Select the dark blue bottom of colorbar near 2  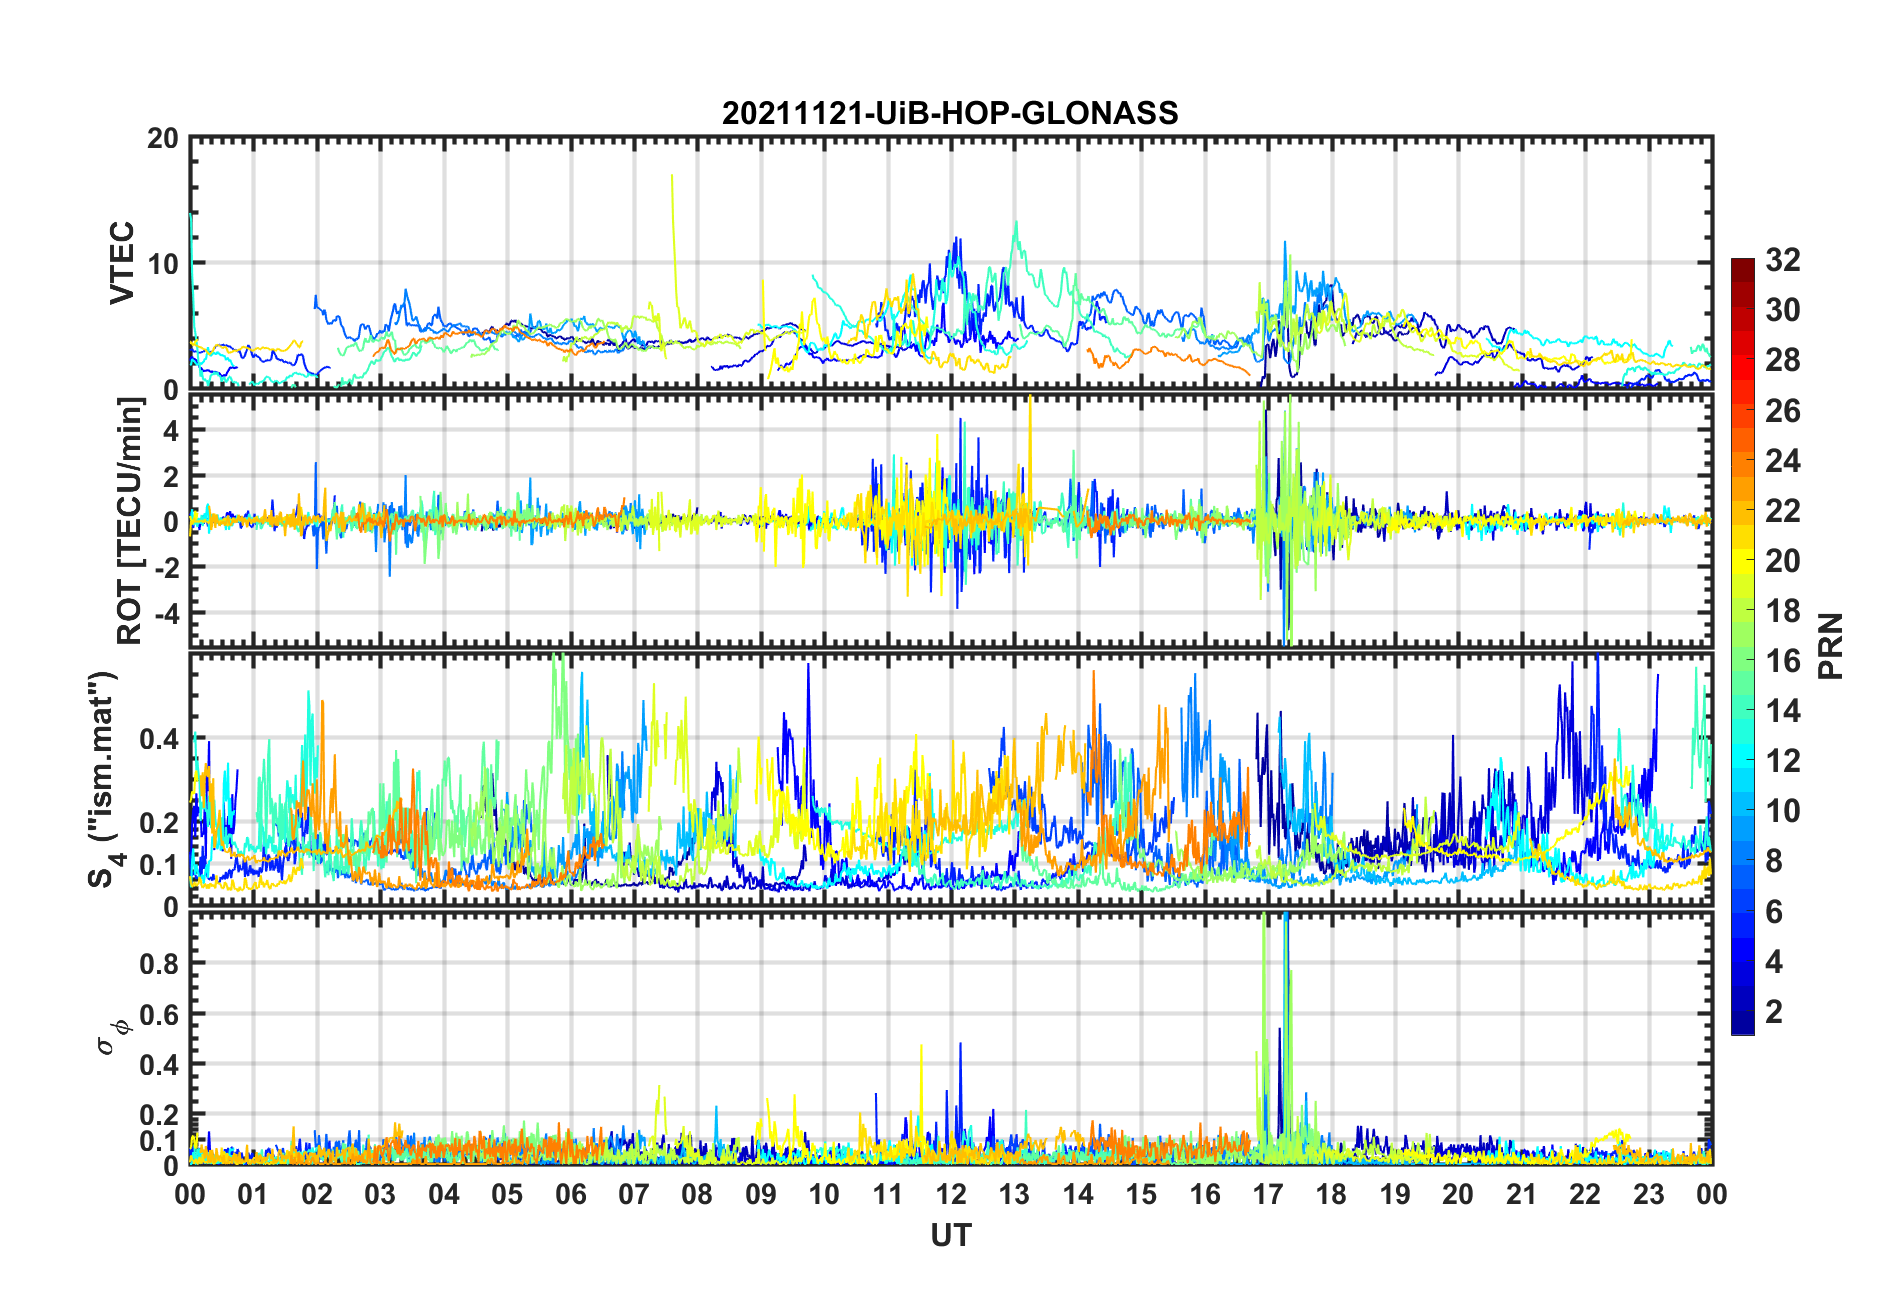[x=1743, y=1024]
